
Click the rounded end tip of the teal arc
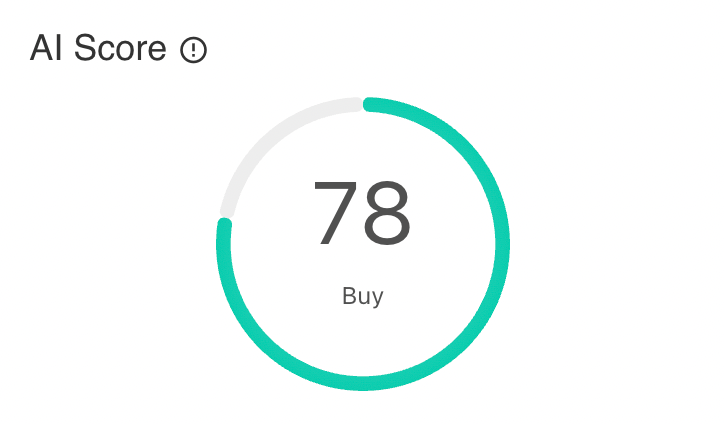coord(224,225)
